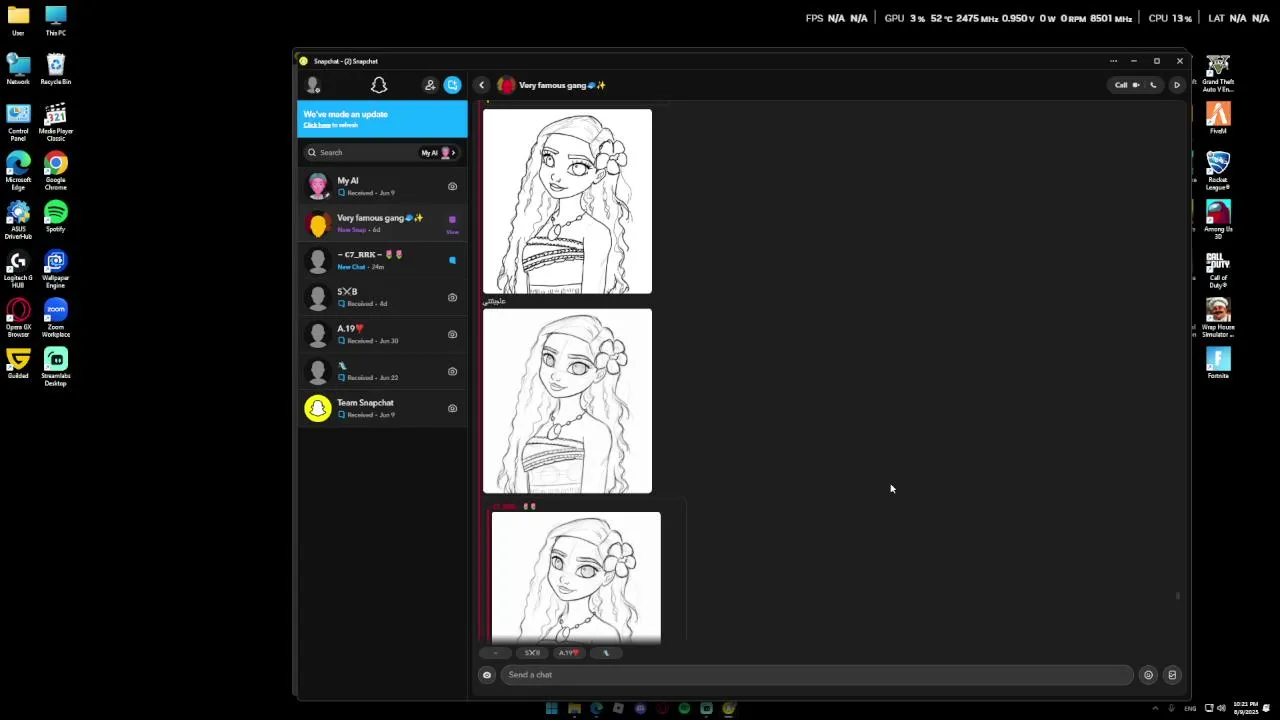This screenshot has height=720, width=1280.
Task: Show hidden system tray icons
Action: point(1155,709)
